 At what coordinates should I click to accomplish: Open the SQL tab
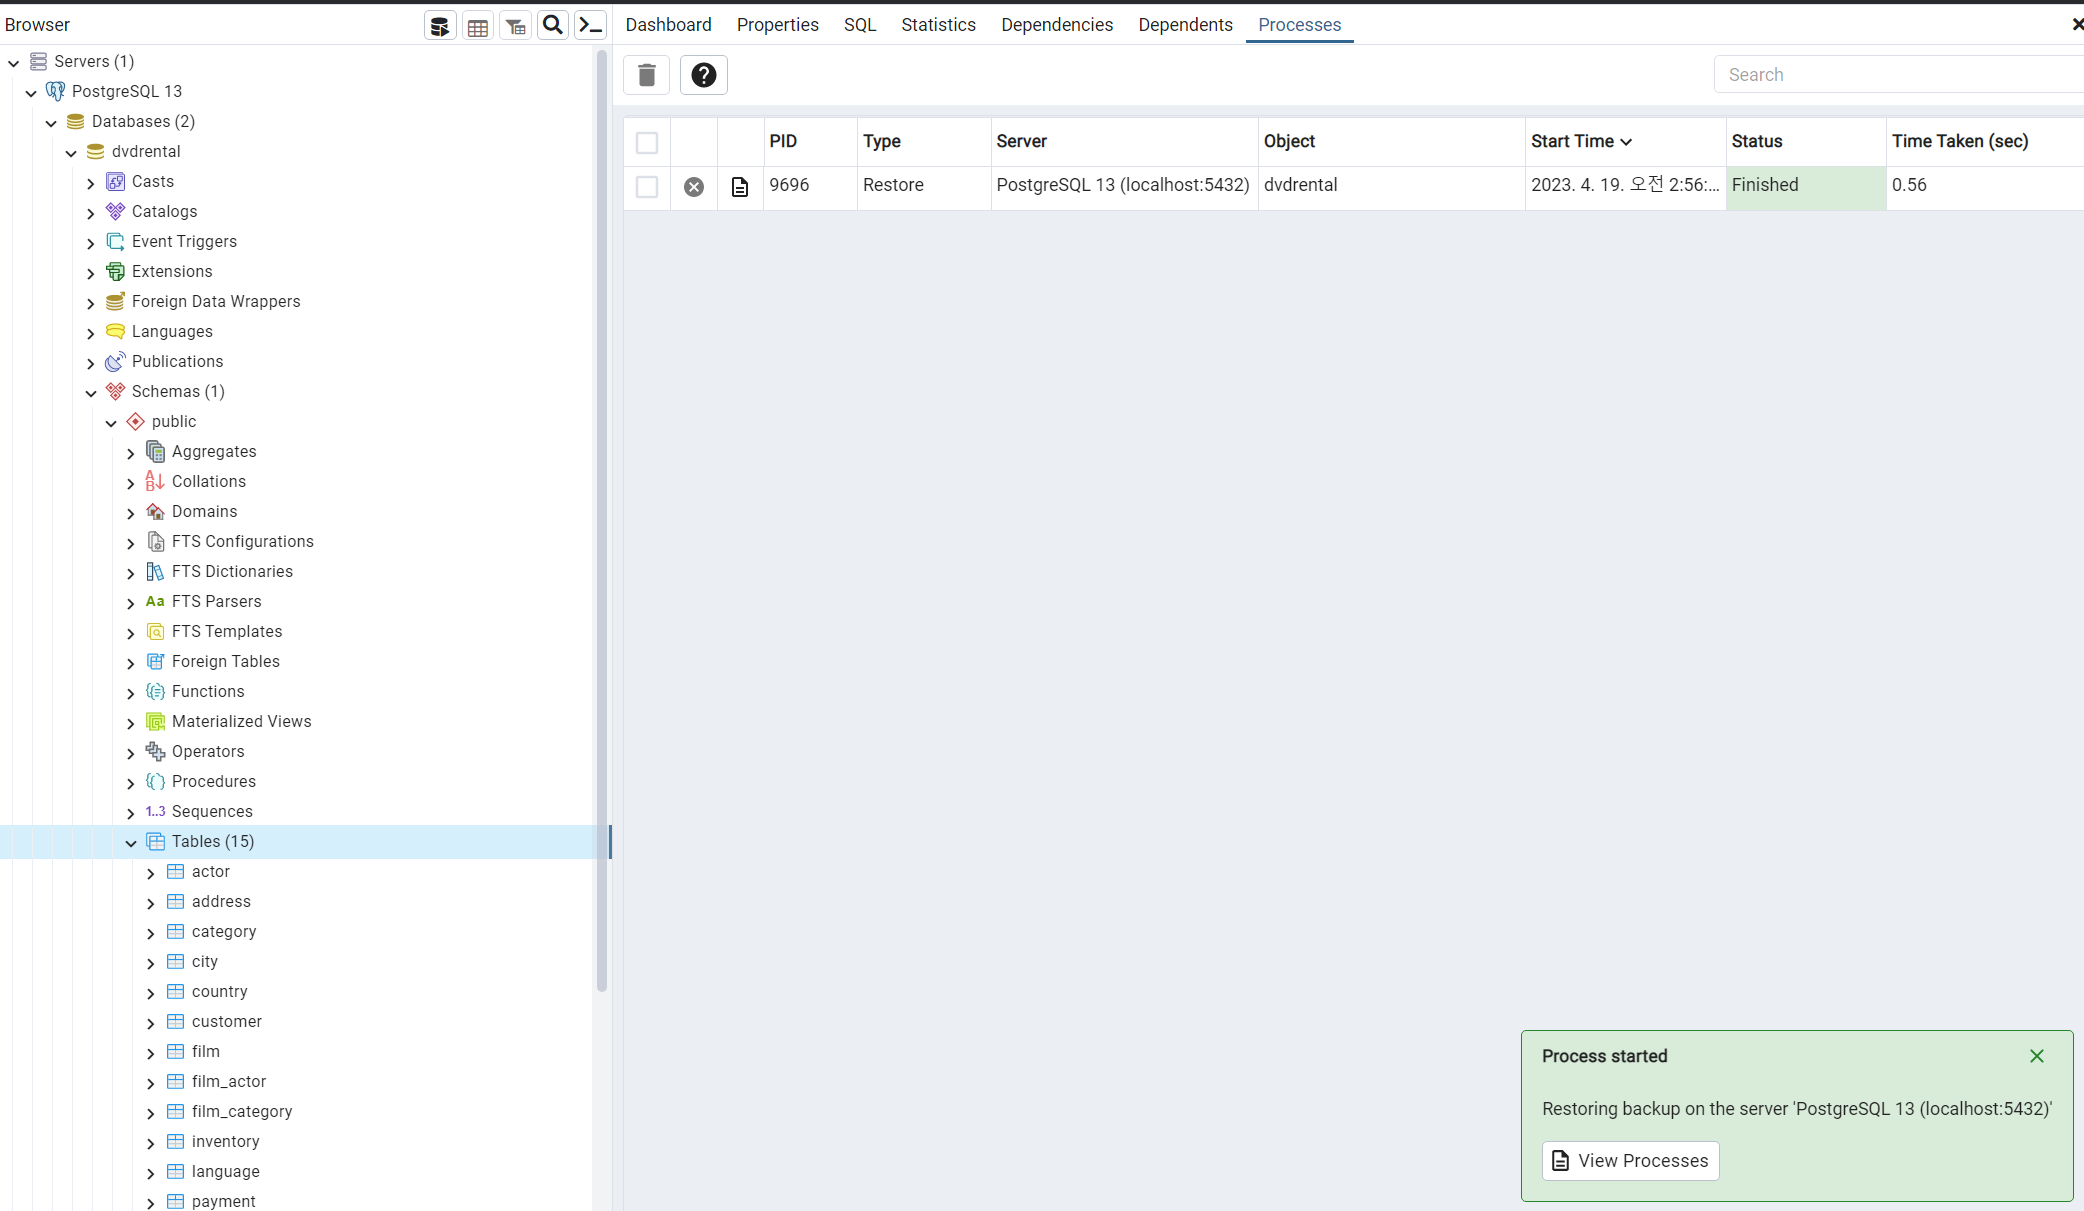(x=859, y=25)
